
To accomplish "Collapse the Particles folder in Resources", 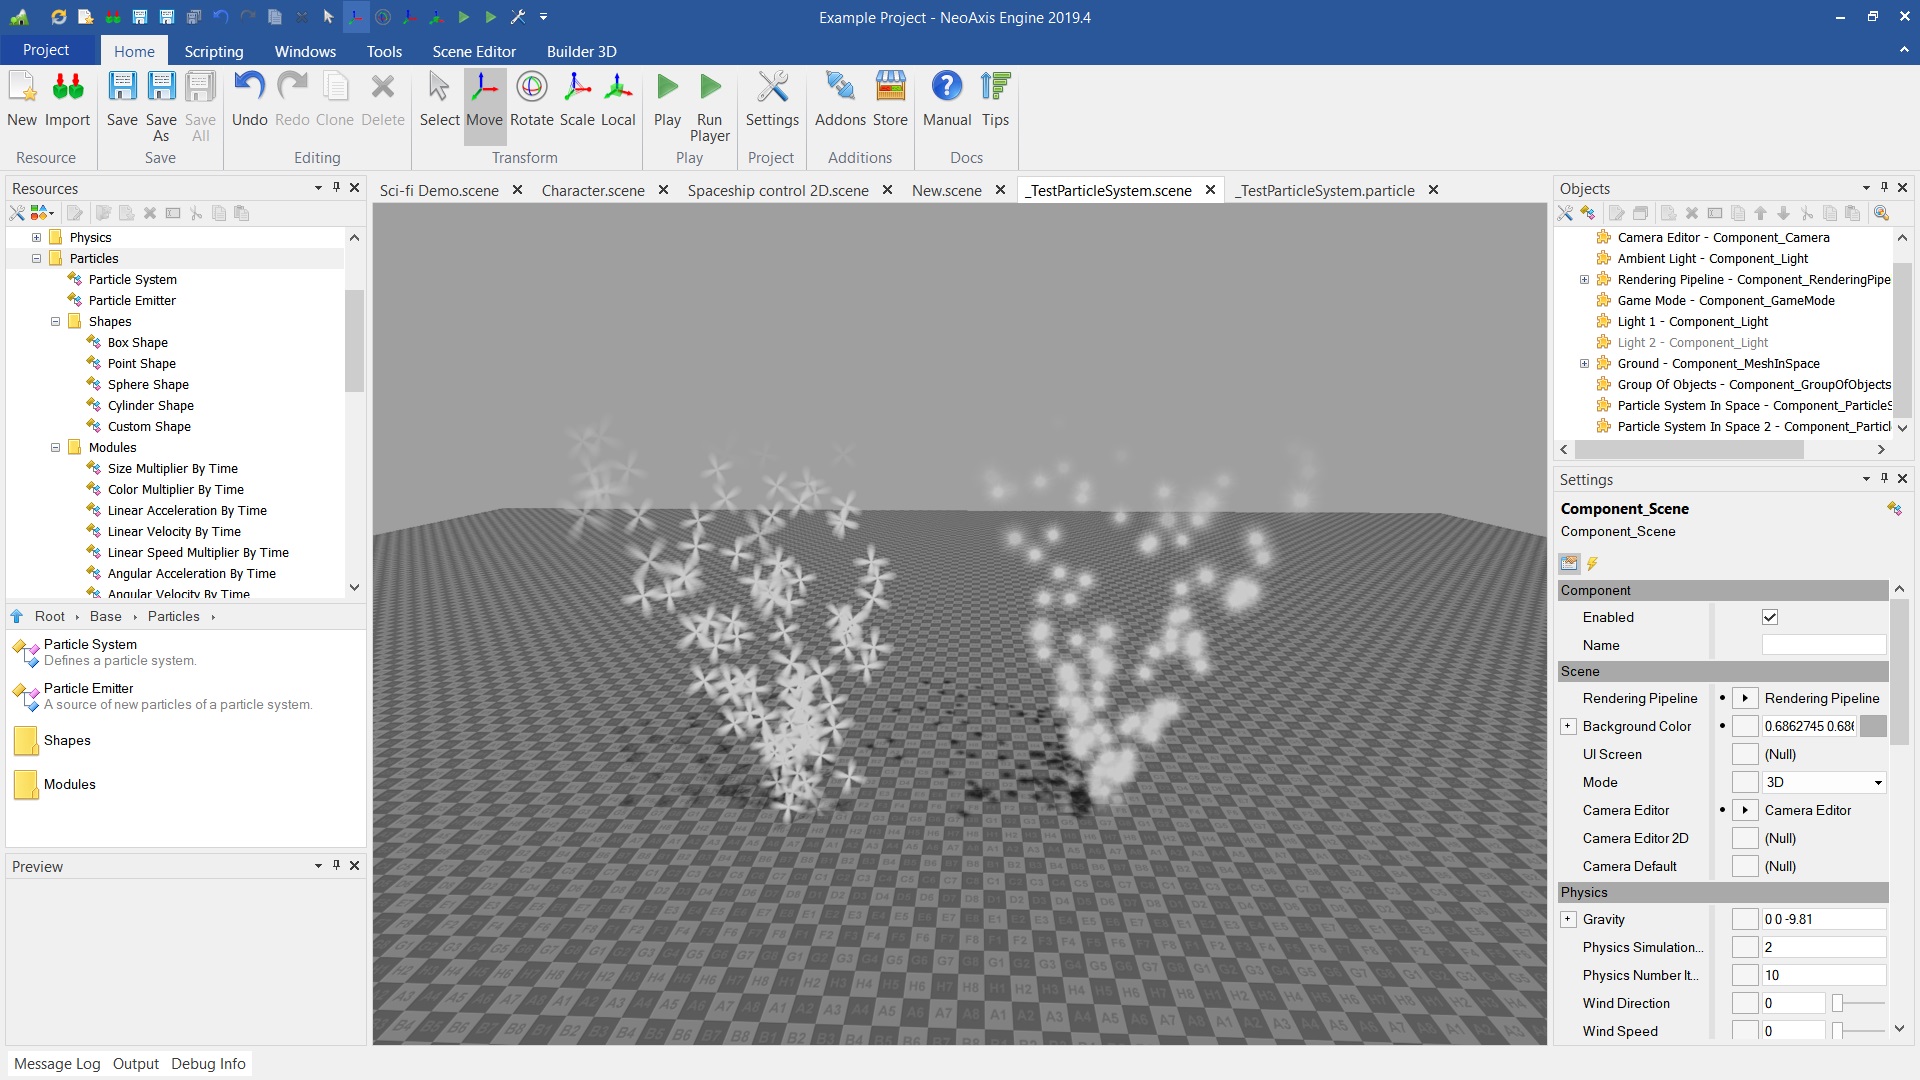I will 37,258.
